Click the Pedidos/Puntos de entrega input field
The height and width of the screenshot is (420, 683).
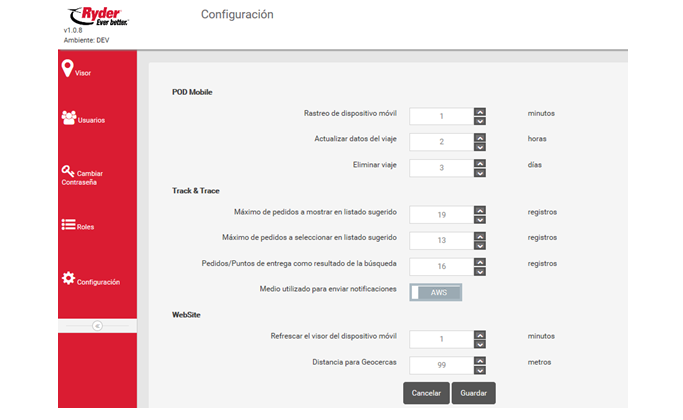[x=440, y=266]
